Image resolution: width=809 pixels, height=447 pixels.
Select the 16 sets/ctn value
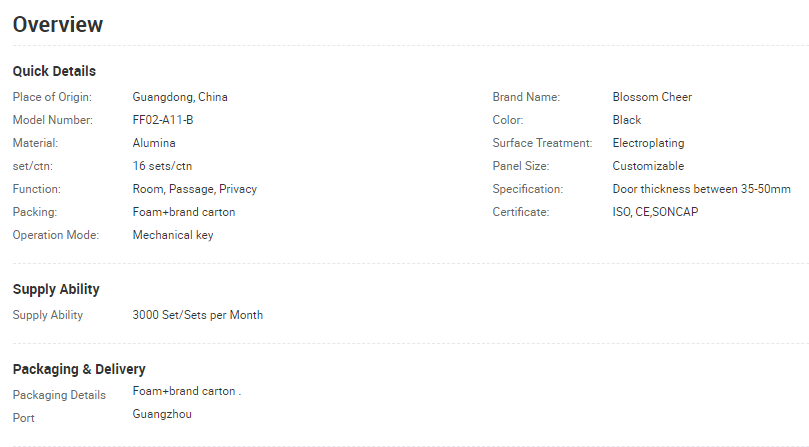[162, 166]
